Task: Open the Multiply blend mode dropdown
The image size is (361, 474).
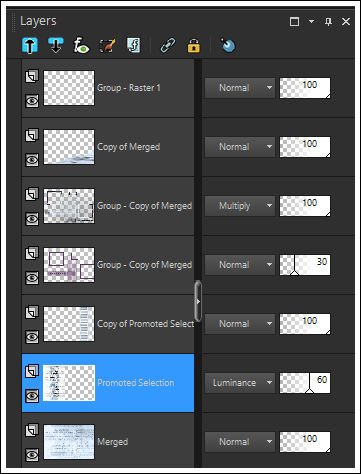Action: click(x=240, y=206)
